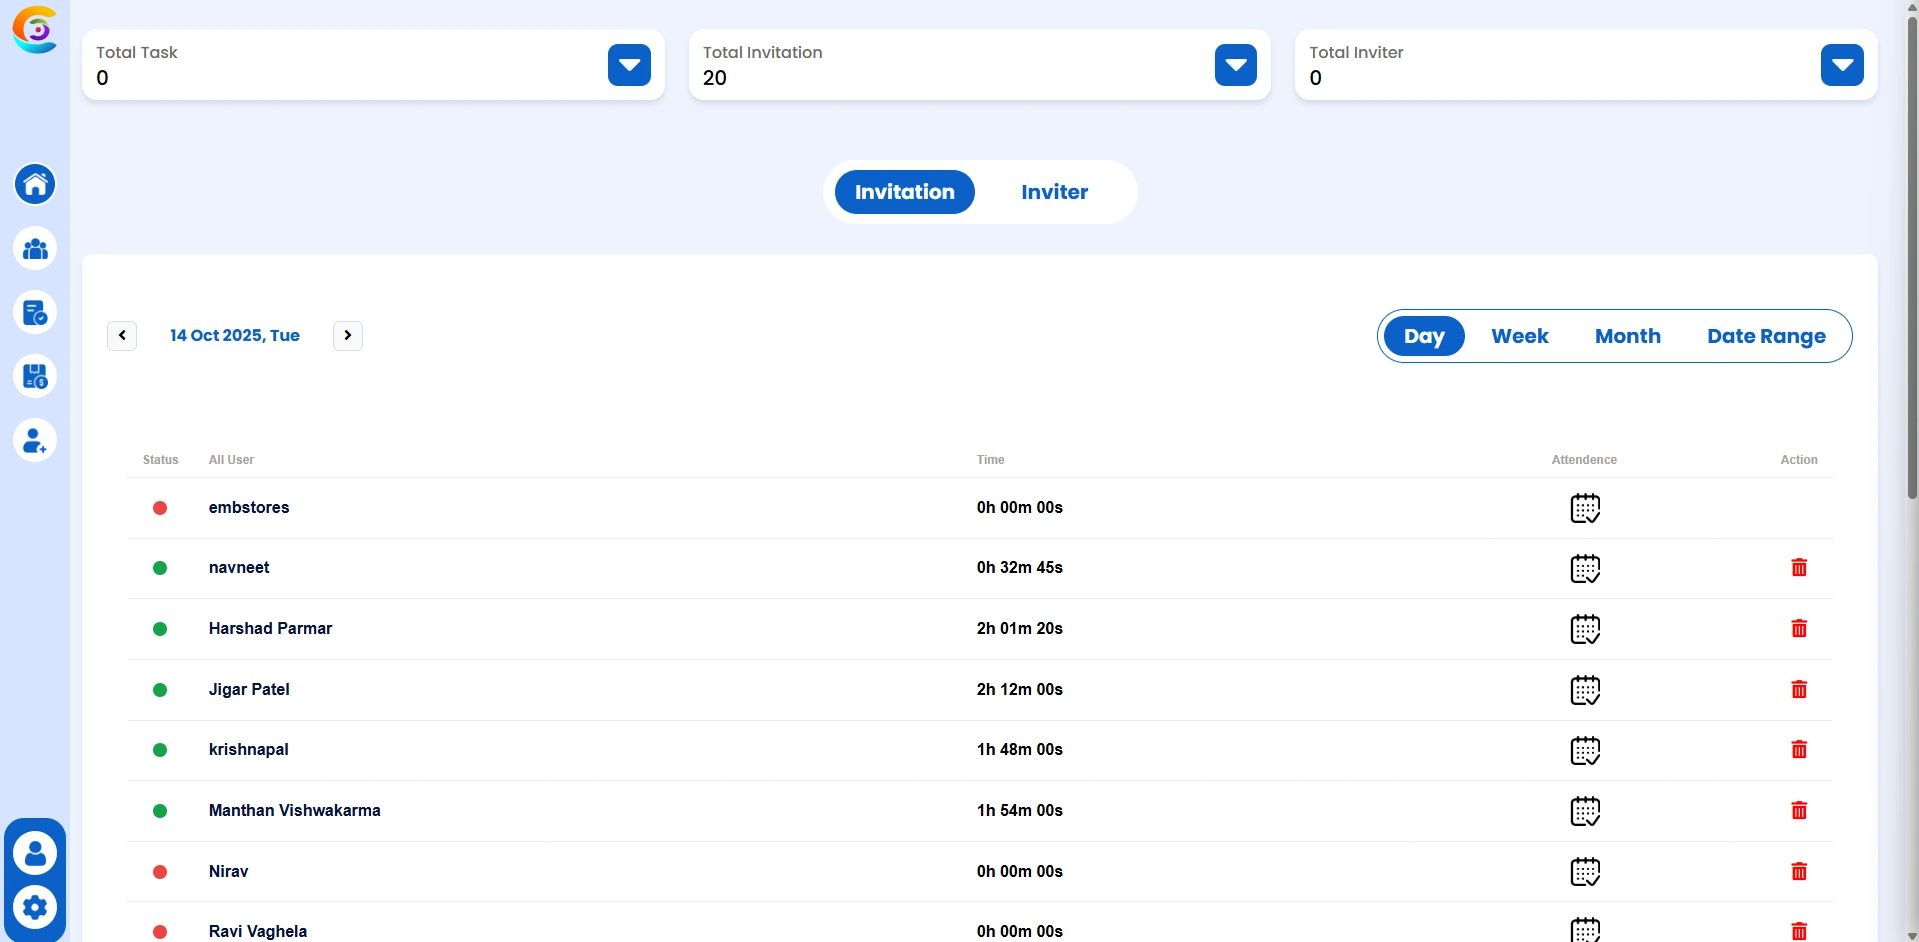Open attendance calendar for Jigar Patel
1919x942 pixels.
tap(1585, 690)
